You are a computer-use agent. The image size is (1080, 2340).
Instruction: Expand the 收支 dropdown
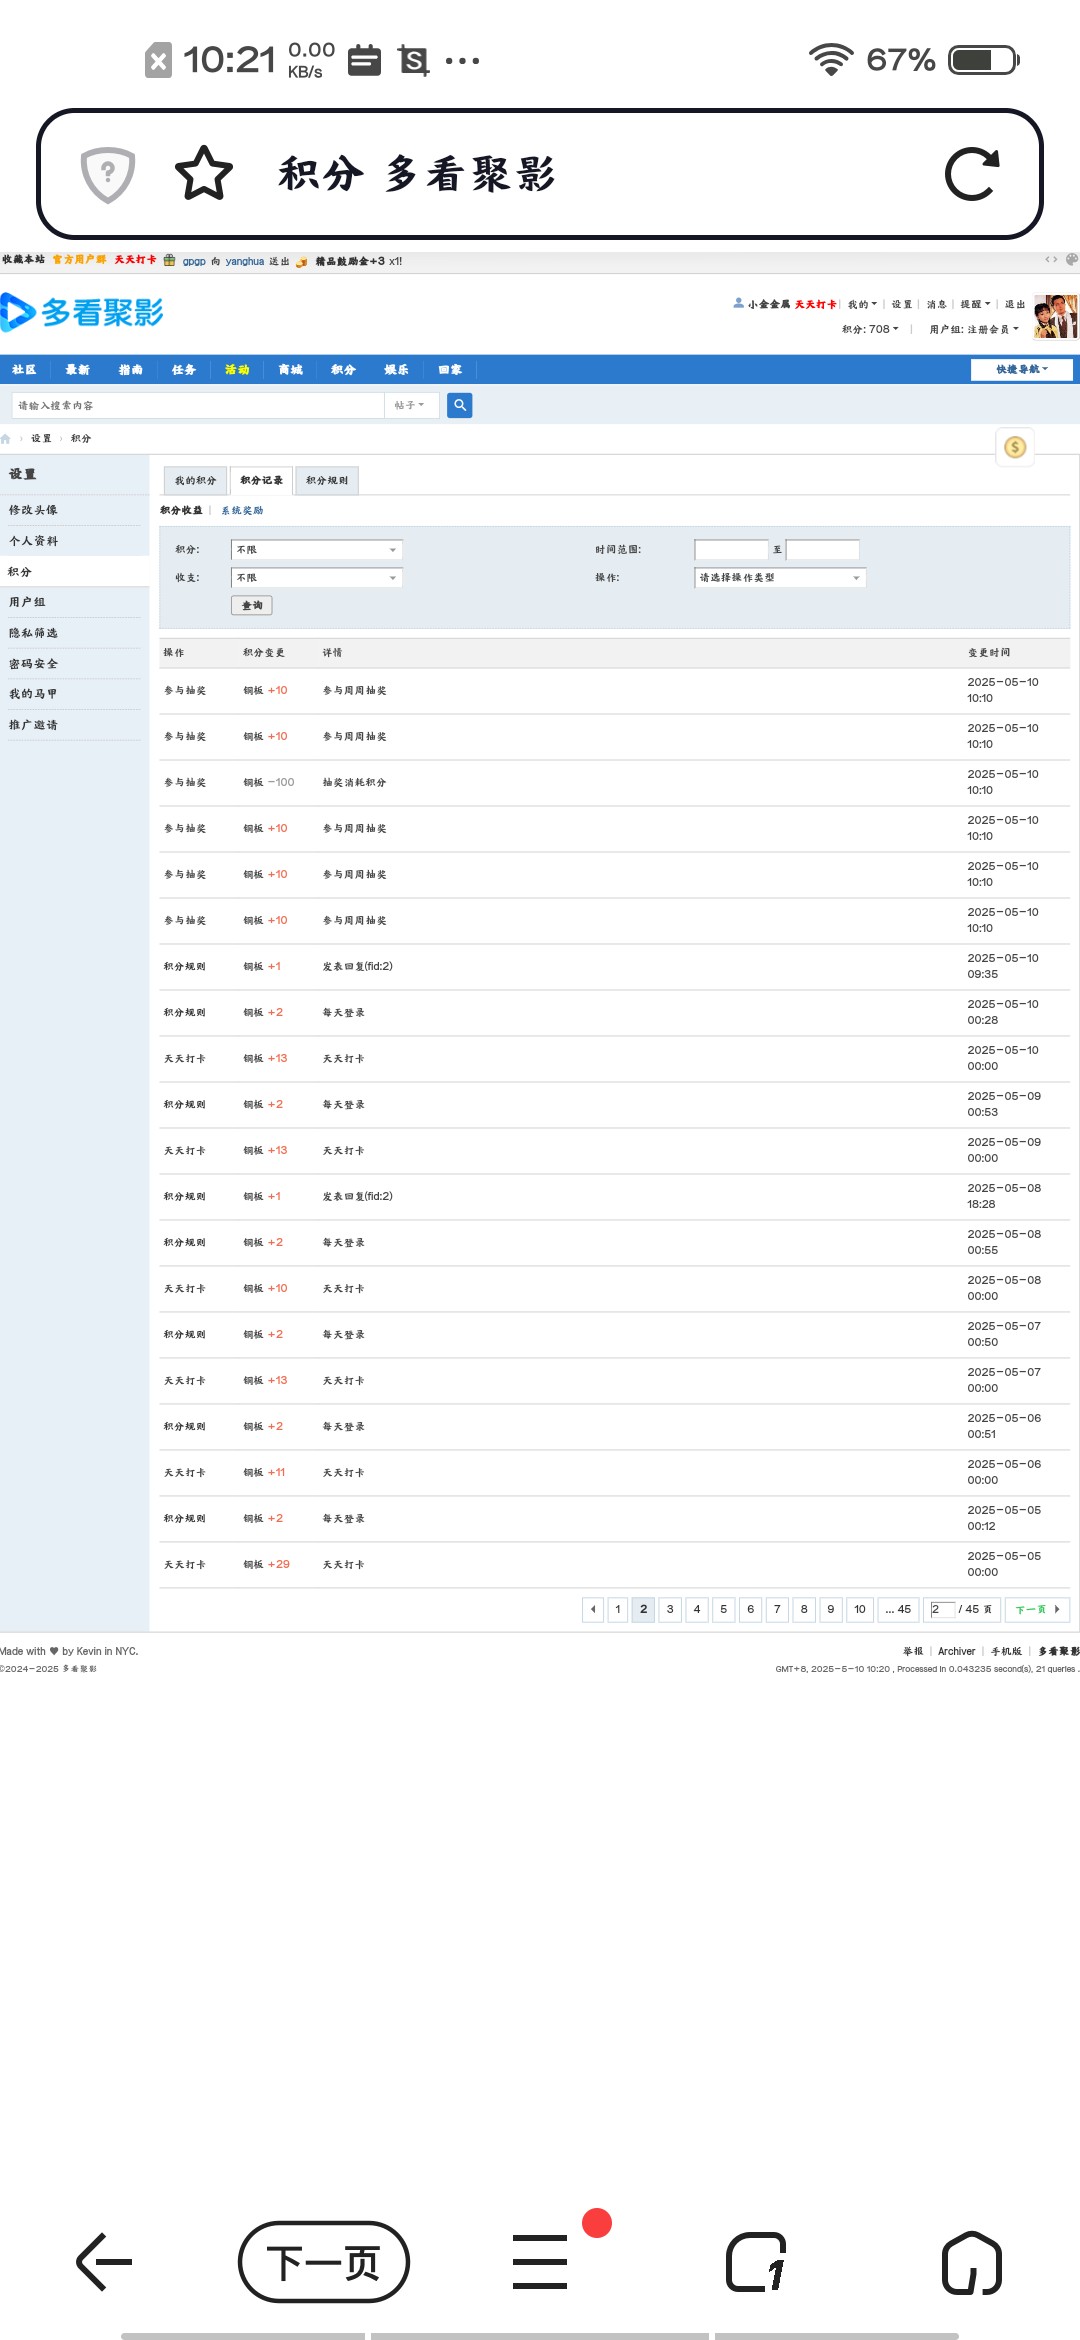(x=317, y=578)
